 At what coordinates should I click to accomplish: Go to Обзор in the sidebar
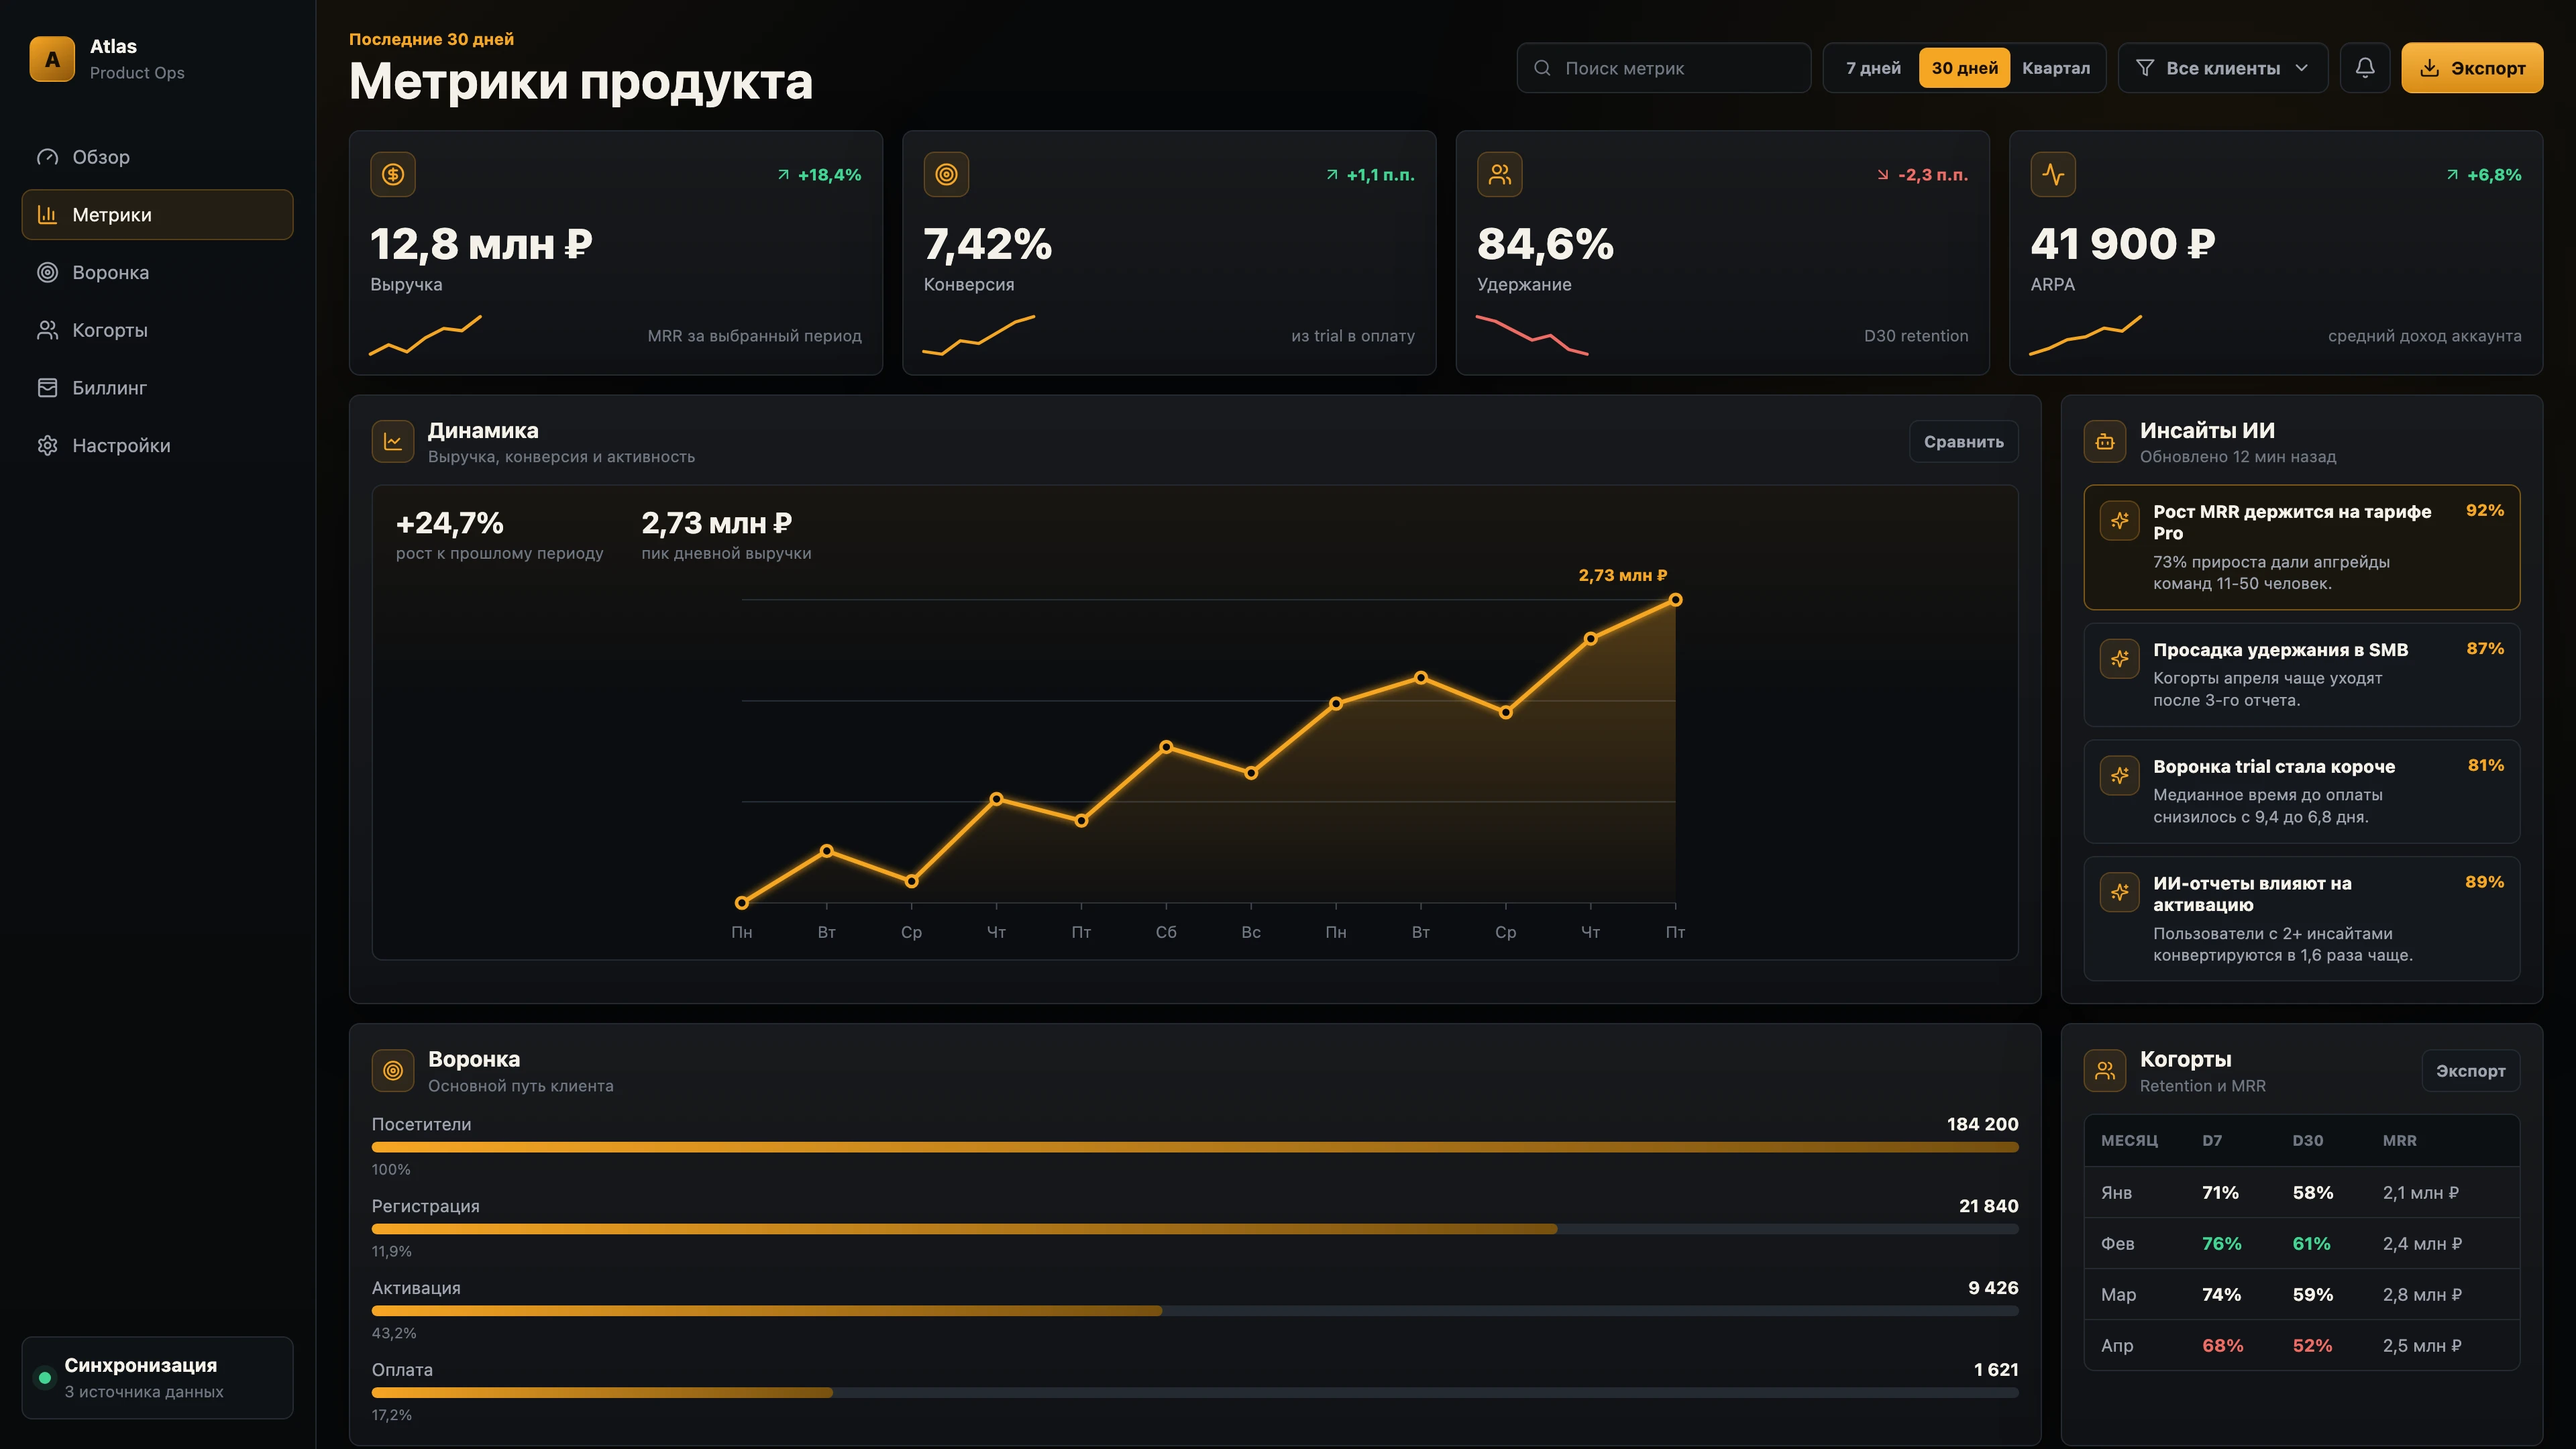click(157, 157)
